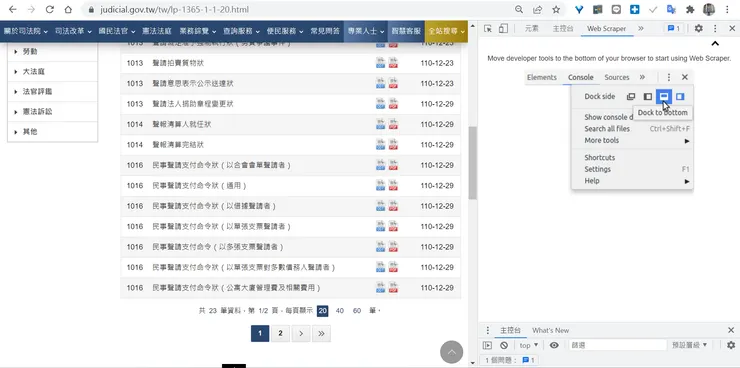Show 60 records per page
Screen dimensions: 740x368
pos(357,310)
